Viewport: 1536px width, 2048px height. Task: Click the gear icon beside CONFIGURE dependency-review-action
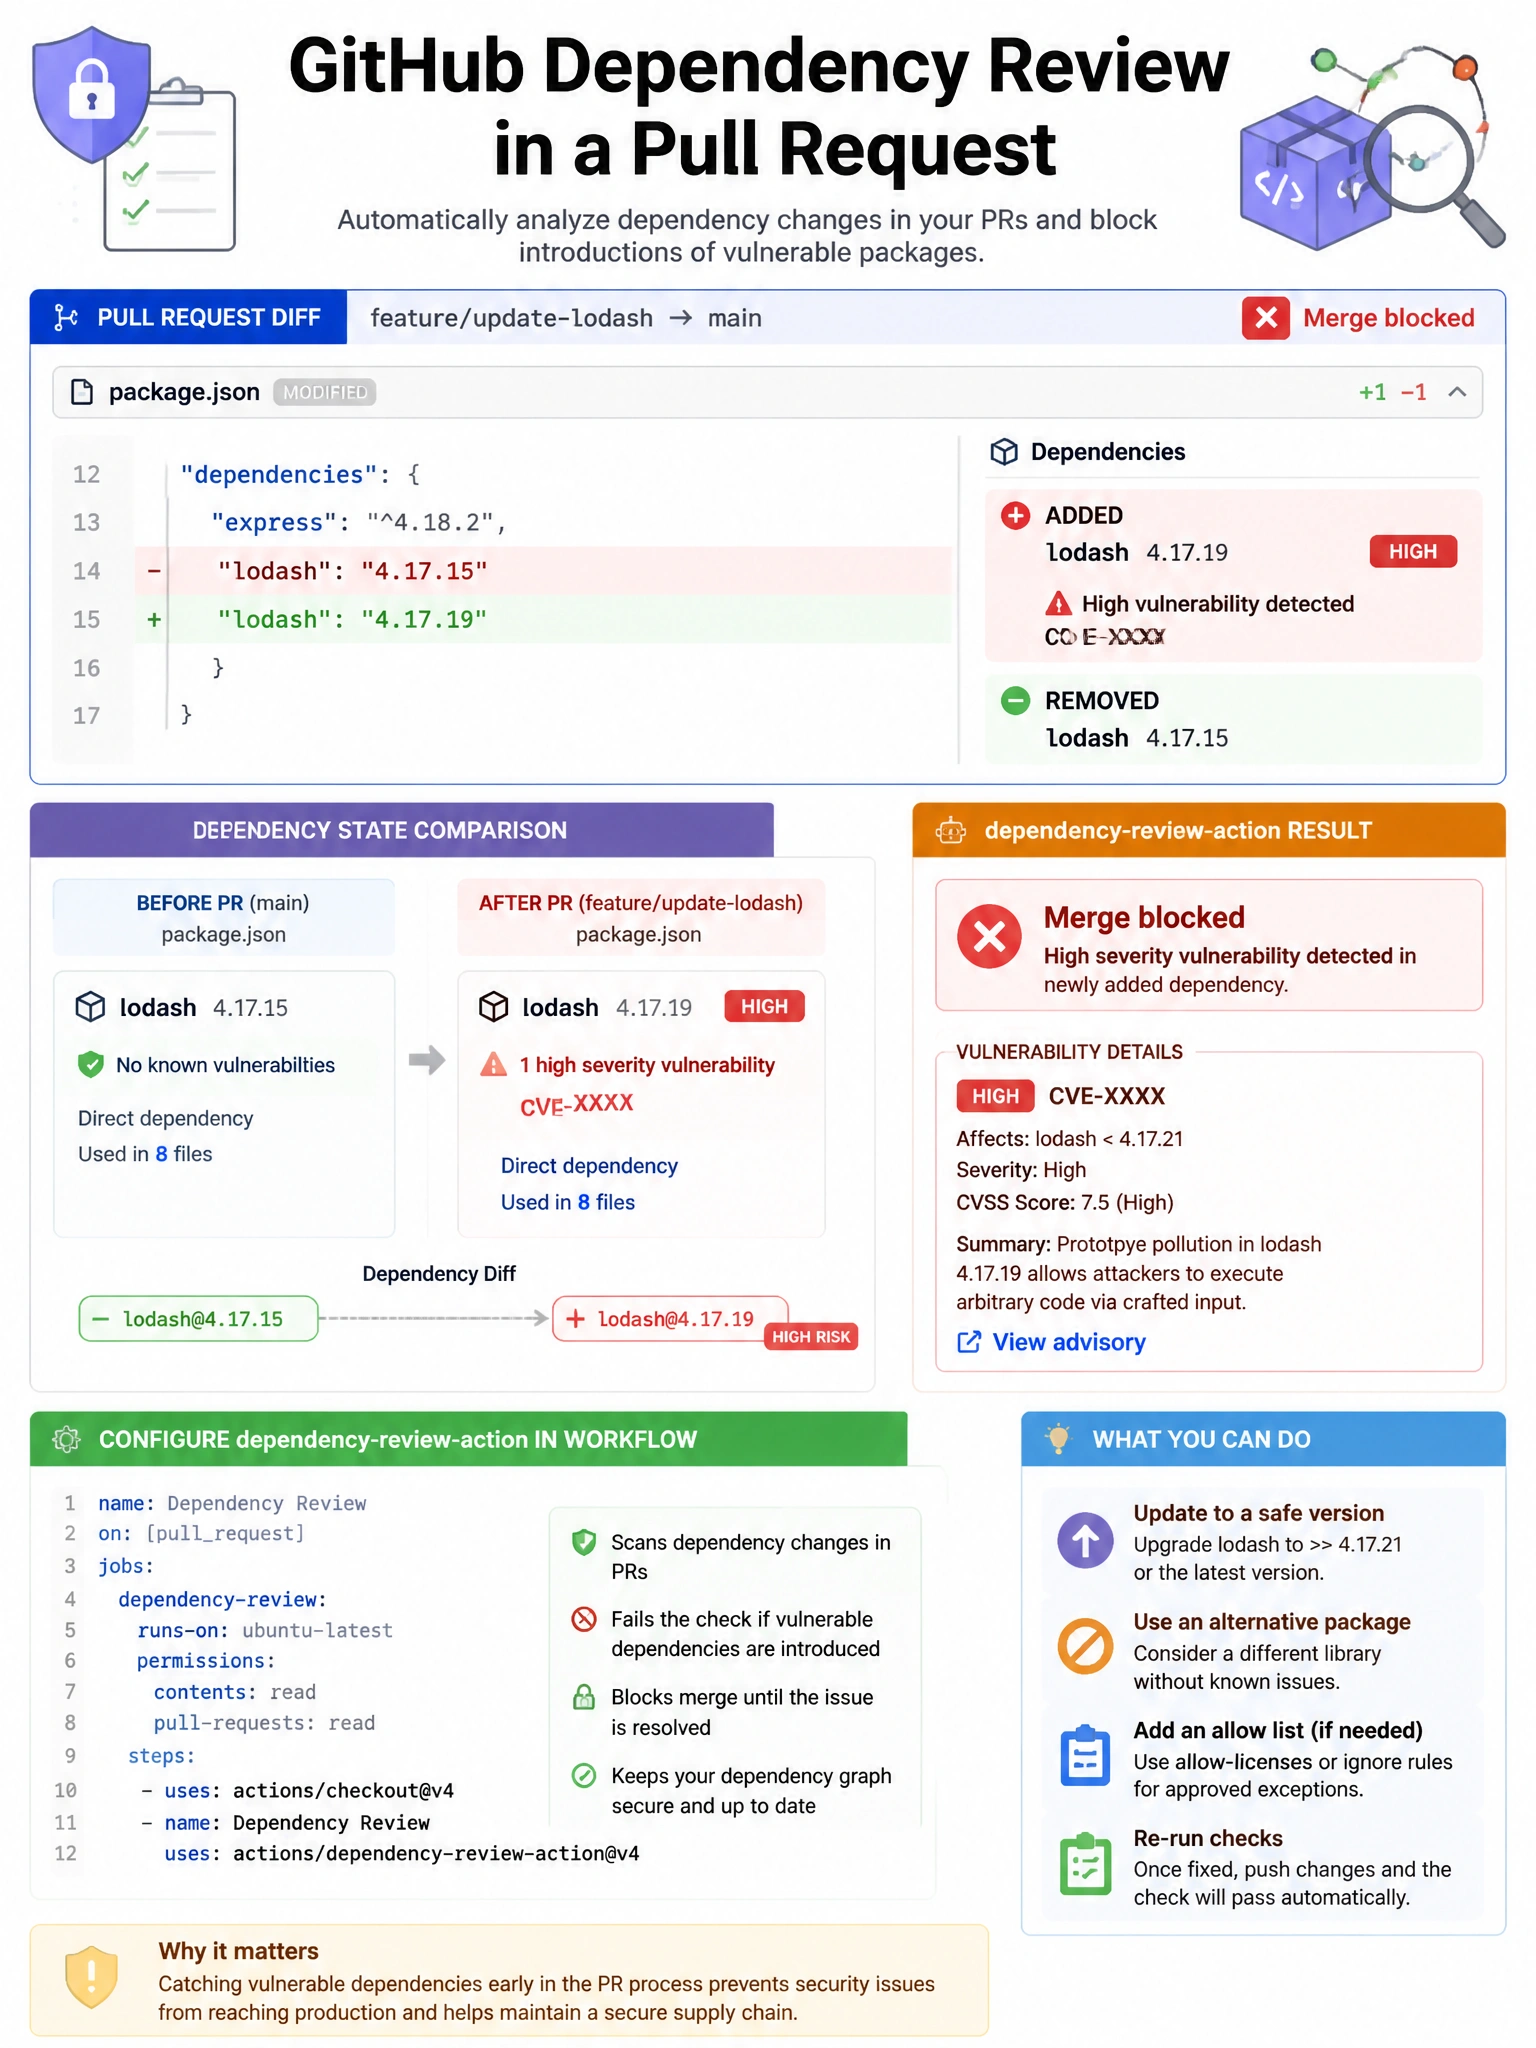(66, 1440)
